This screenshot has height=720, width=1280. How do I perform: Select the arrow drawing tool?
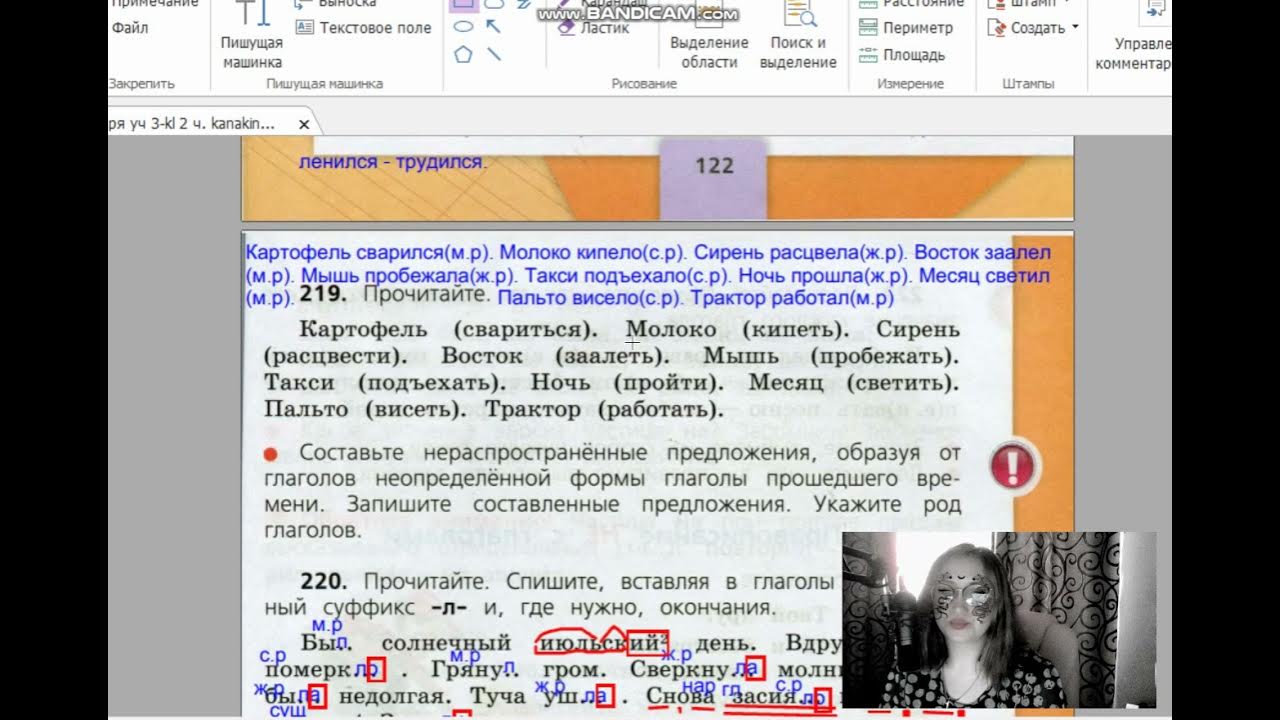coord(494,27)
